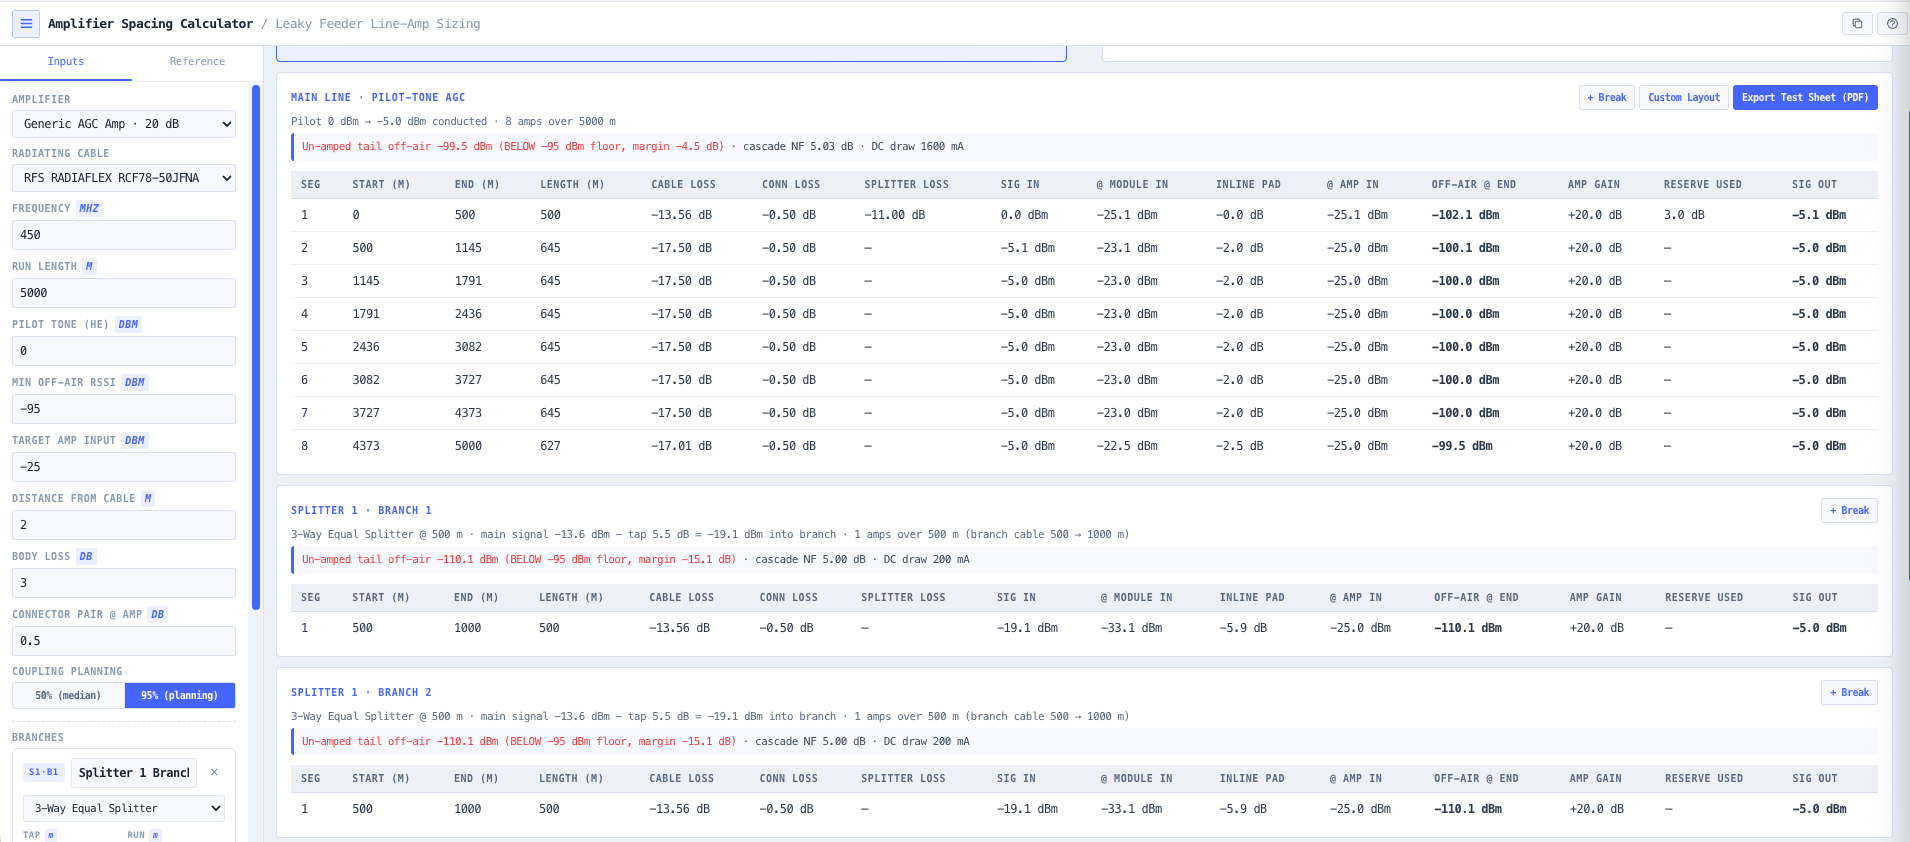
Task: Select the 50% (median) coupling option
Action: tap(68, 695)
